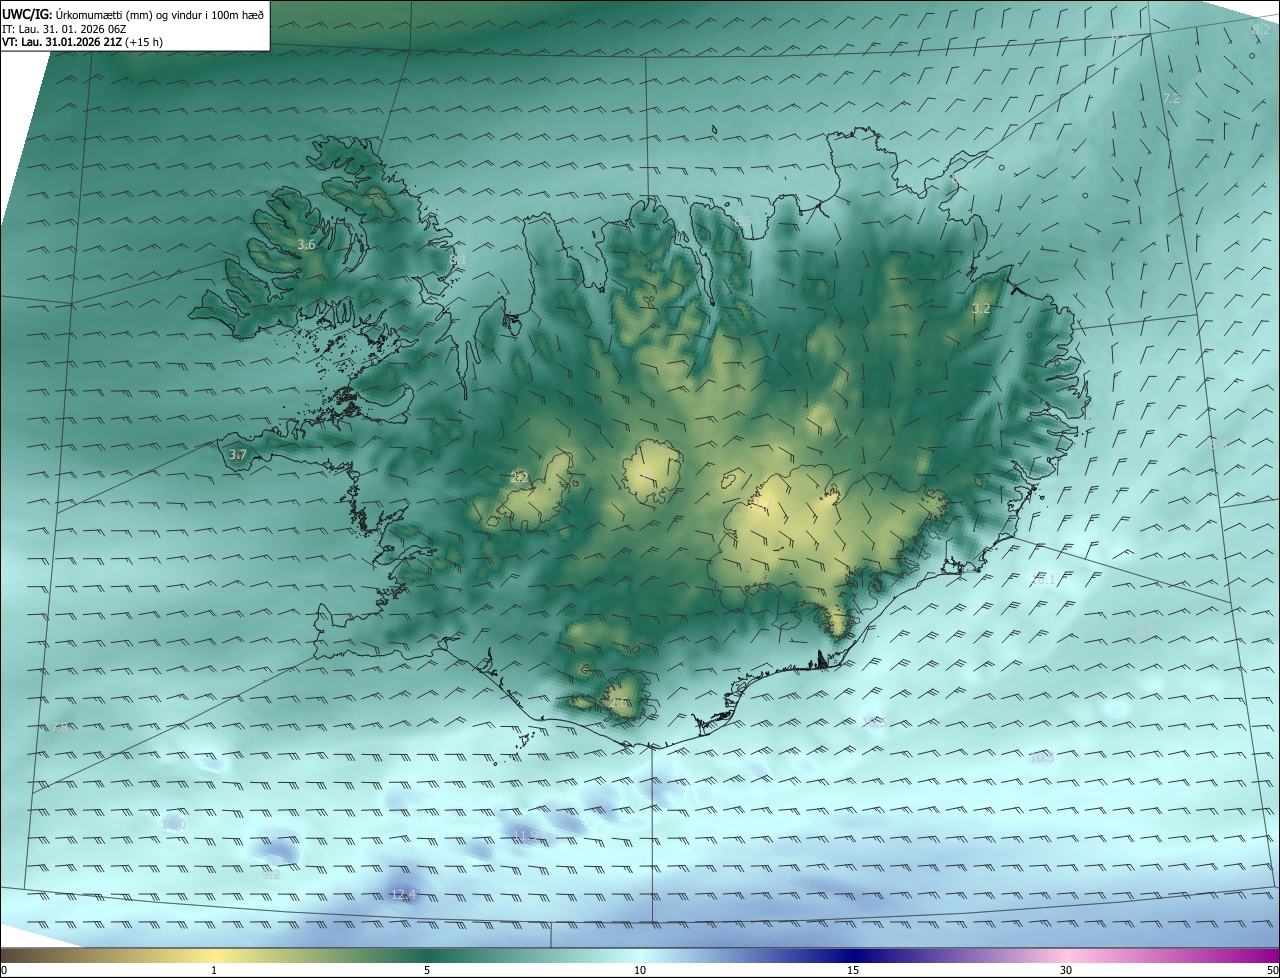
Task: Click the 2.6 value on the southern glacier
Action: click(x=618, y=703)
